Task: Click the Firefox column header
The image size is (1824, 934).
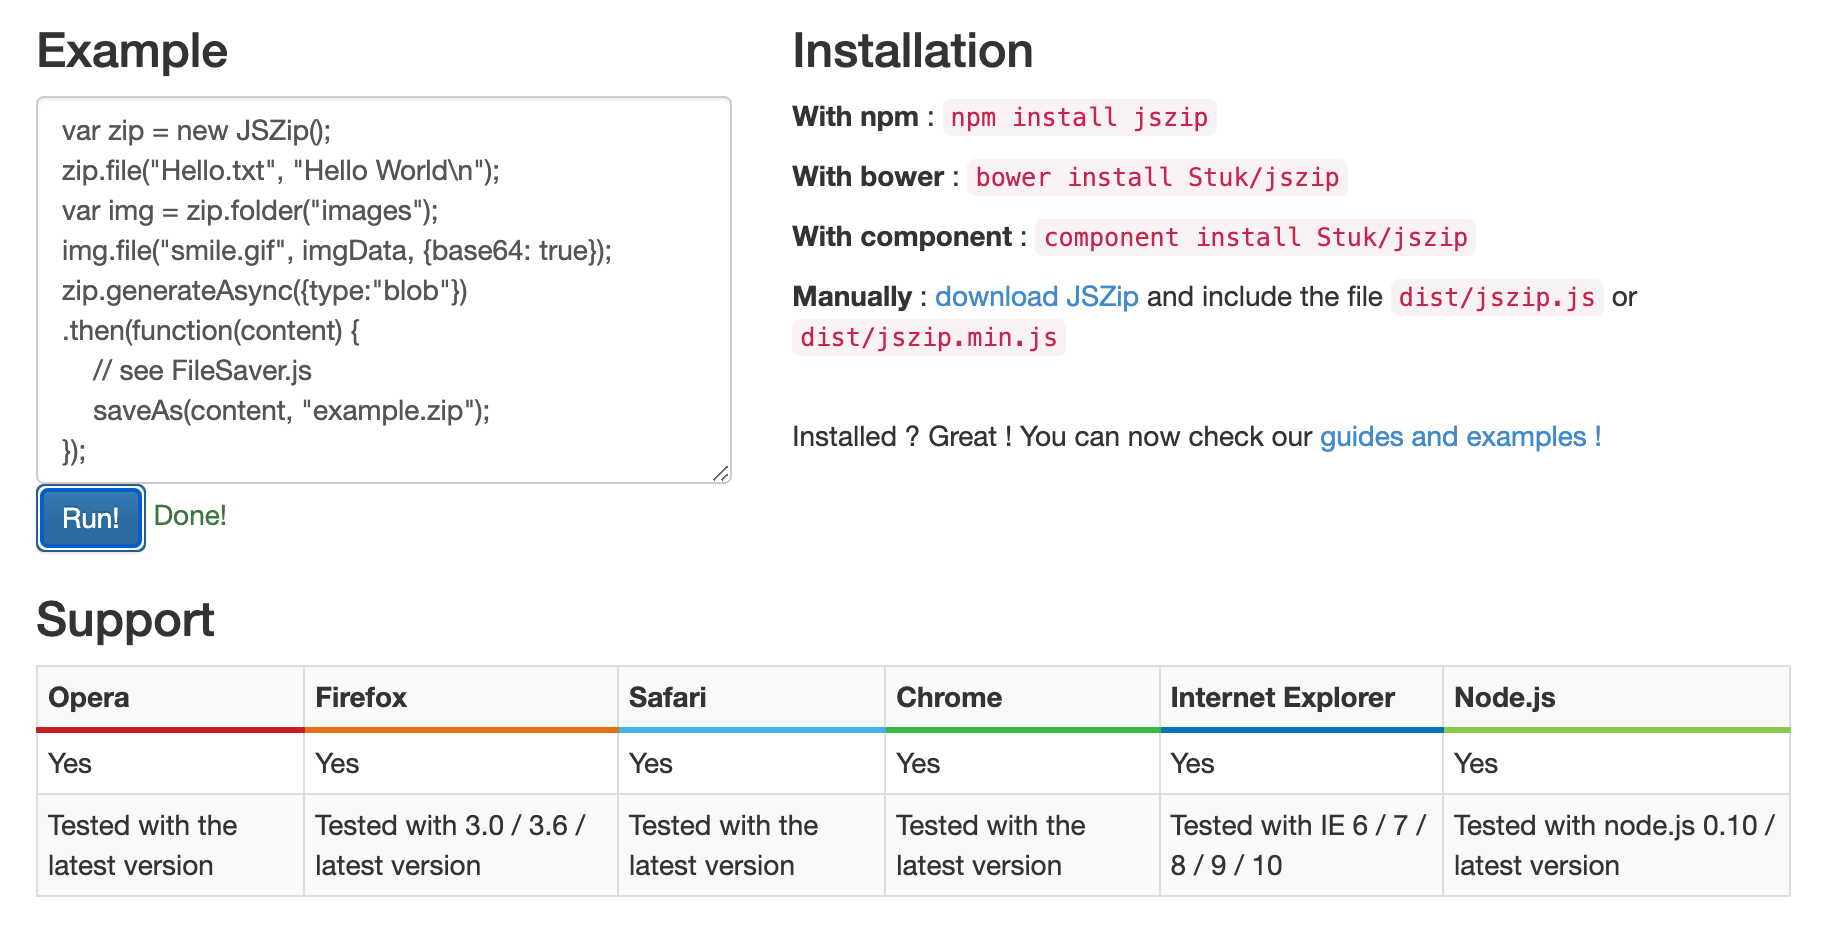Action: click(361, 698)
